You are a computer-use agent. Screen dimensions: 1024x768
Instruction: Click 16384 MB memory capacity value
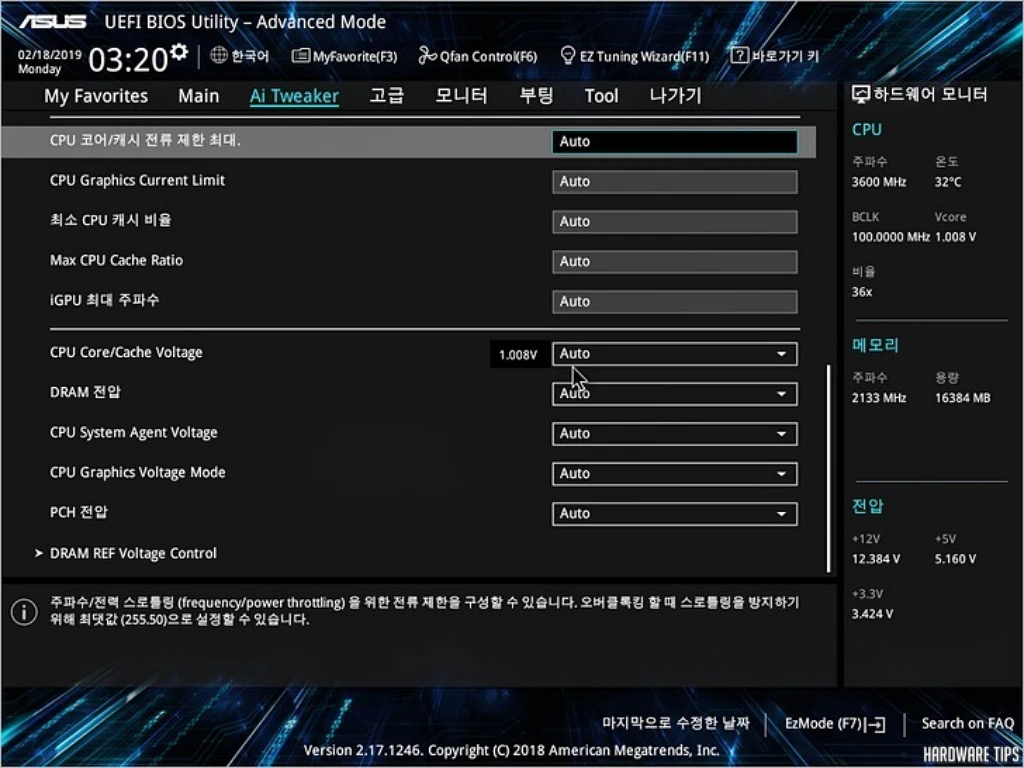point(963,398)
